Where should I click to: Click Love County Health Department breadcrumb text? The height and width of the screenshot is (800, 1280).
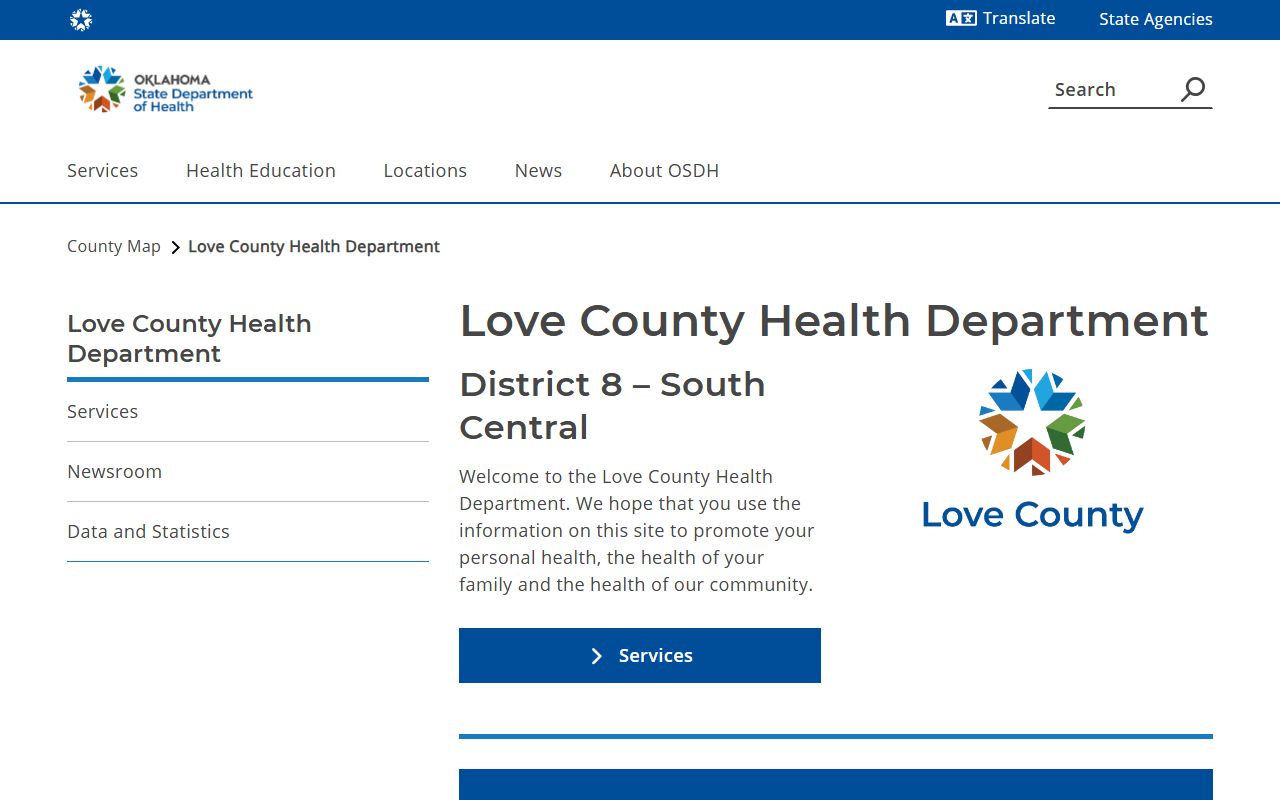[x=314, y=246]
